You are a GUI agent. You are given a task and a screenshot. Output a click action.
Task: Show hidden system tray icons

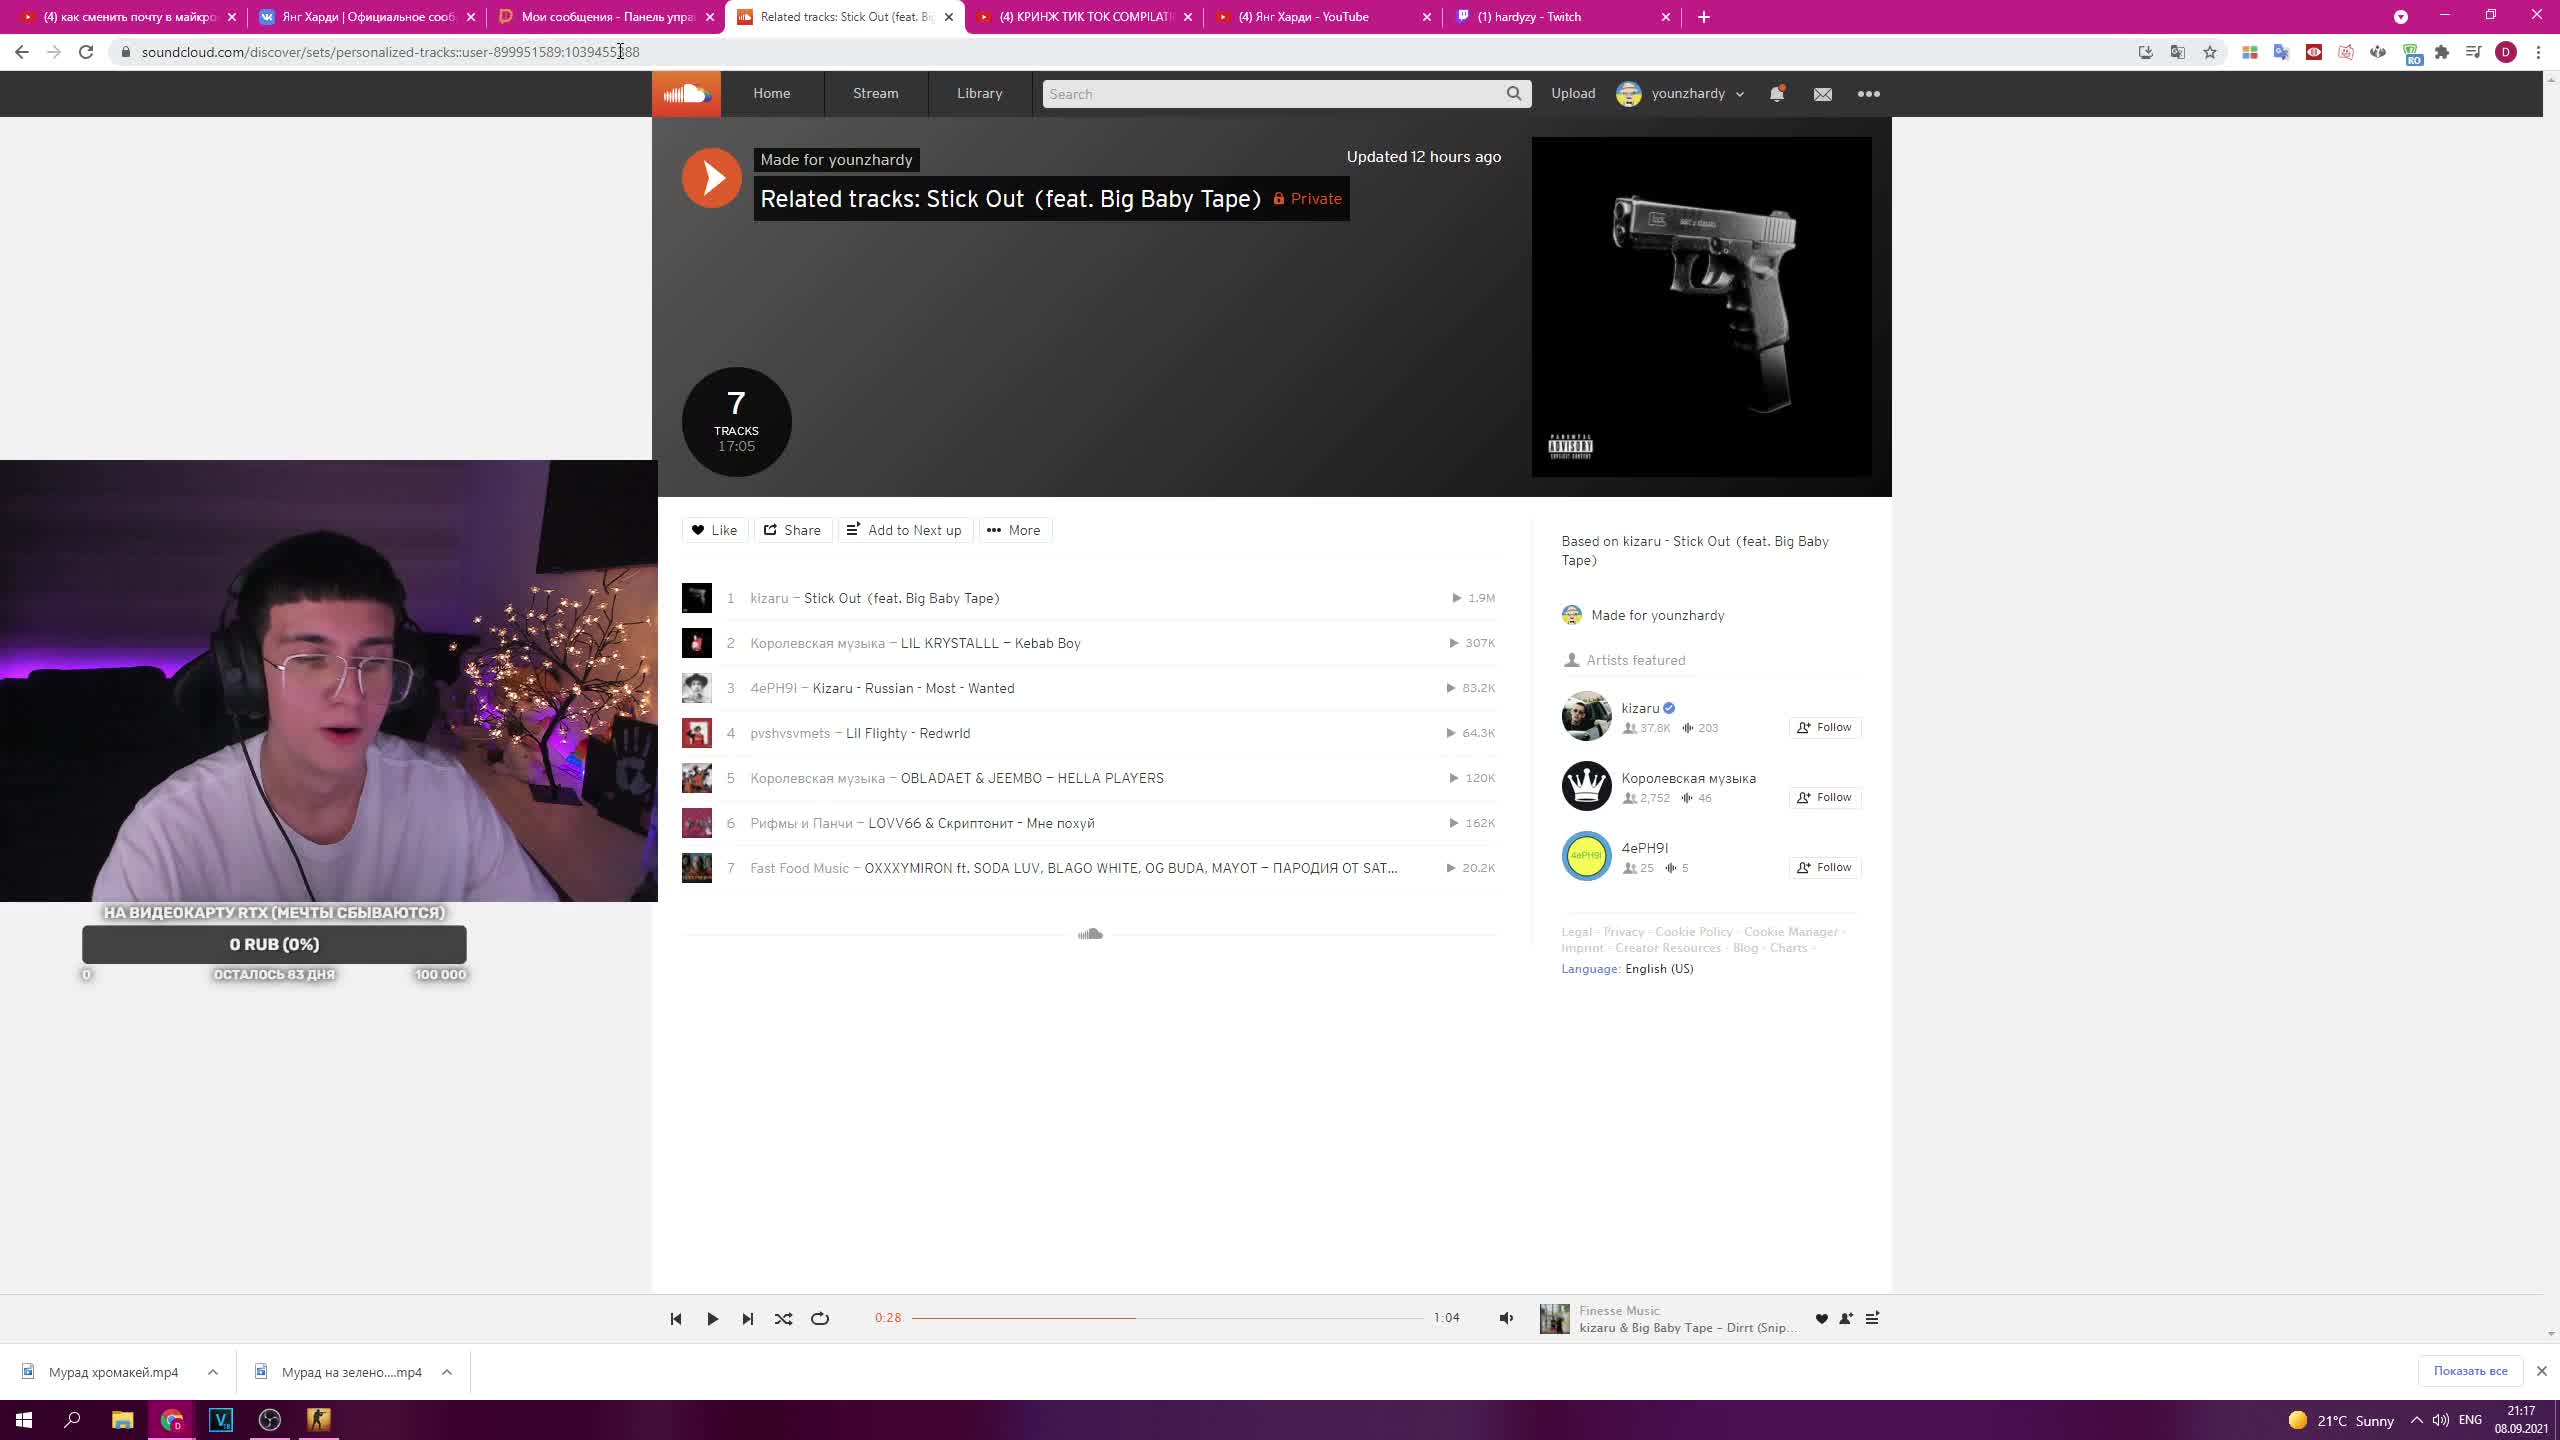(x=2417, y=1420)
